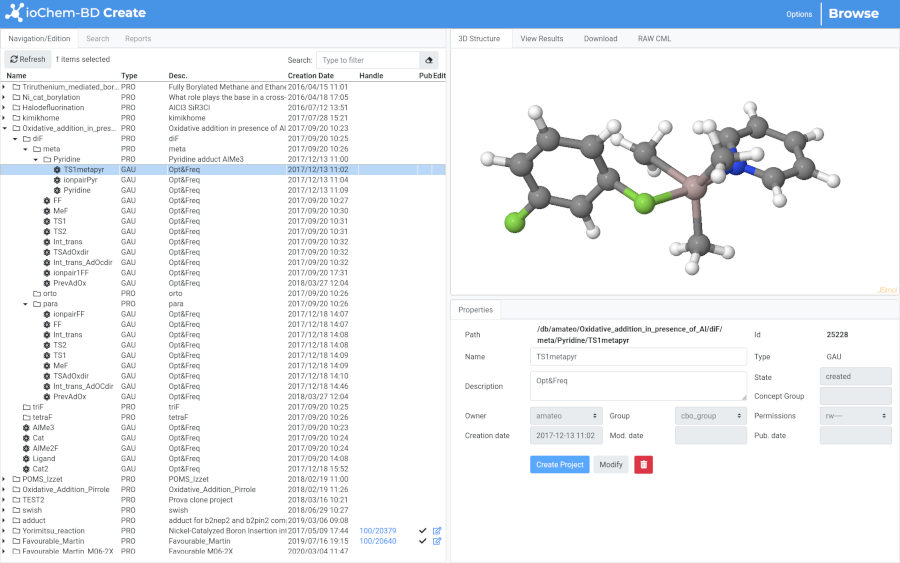
Task: Click the folder icon of triF
Action: pyautogui.click(x=27, y=407)
